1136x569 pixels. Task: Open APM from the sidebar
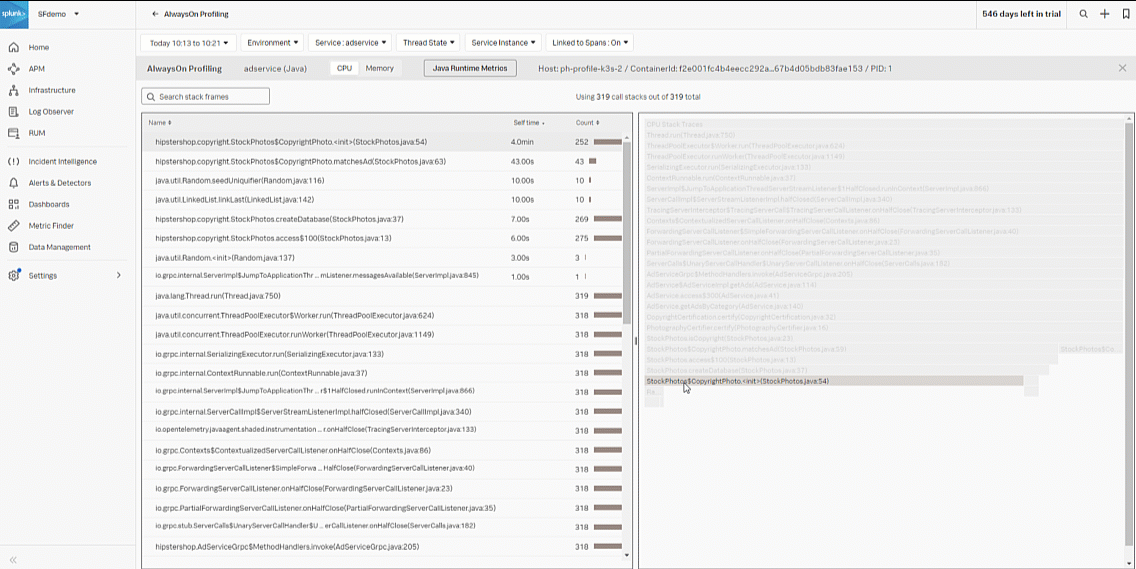click(36, 69)
